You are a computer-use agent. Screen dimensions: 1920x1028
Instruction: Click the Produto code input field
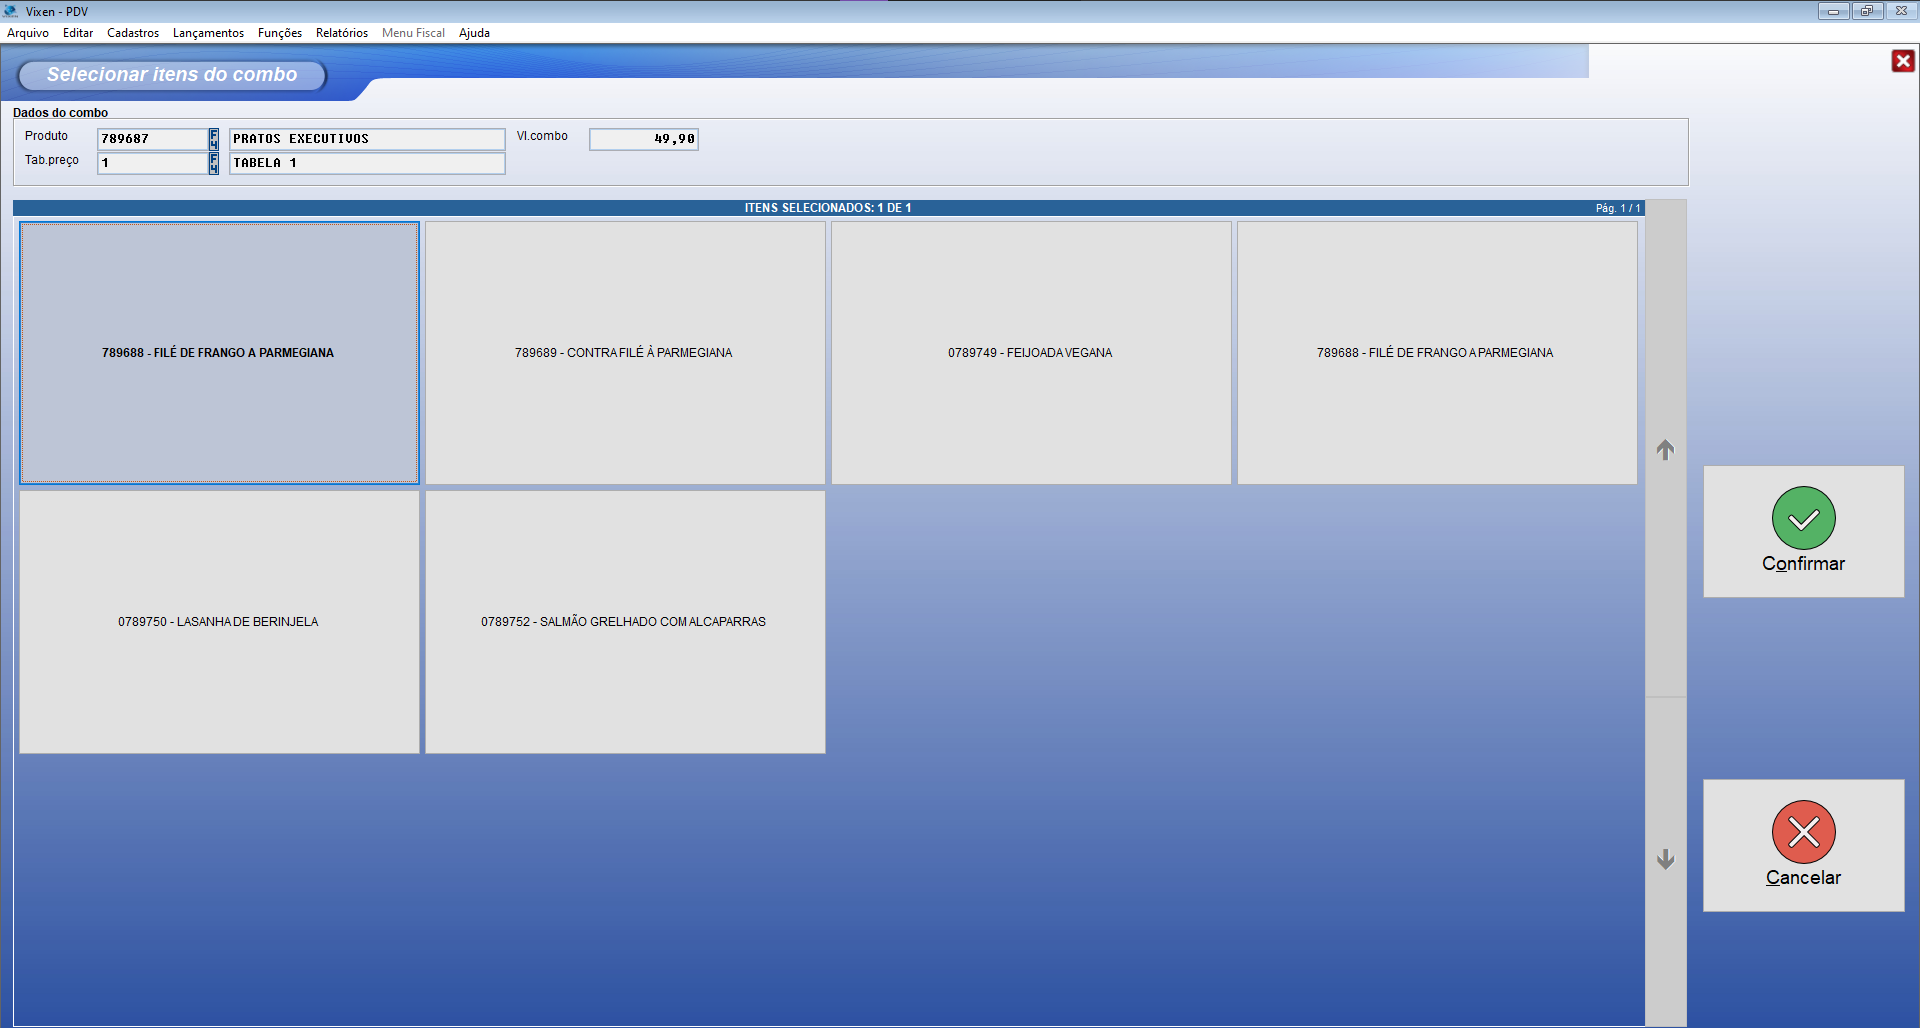tap(152, 139)
